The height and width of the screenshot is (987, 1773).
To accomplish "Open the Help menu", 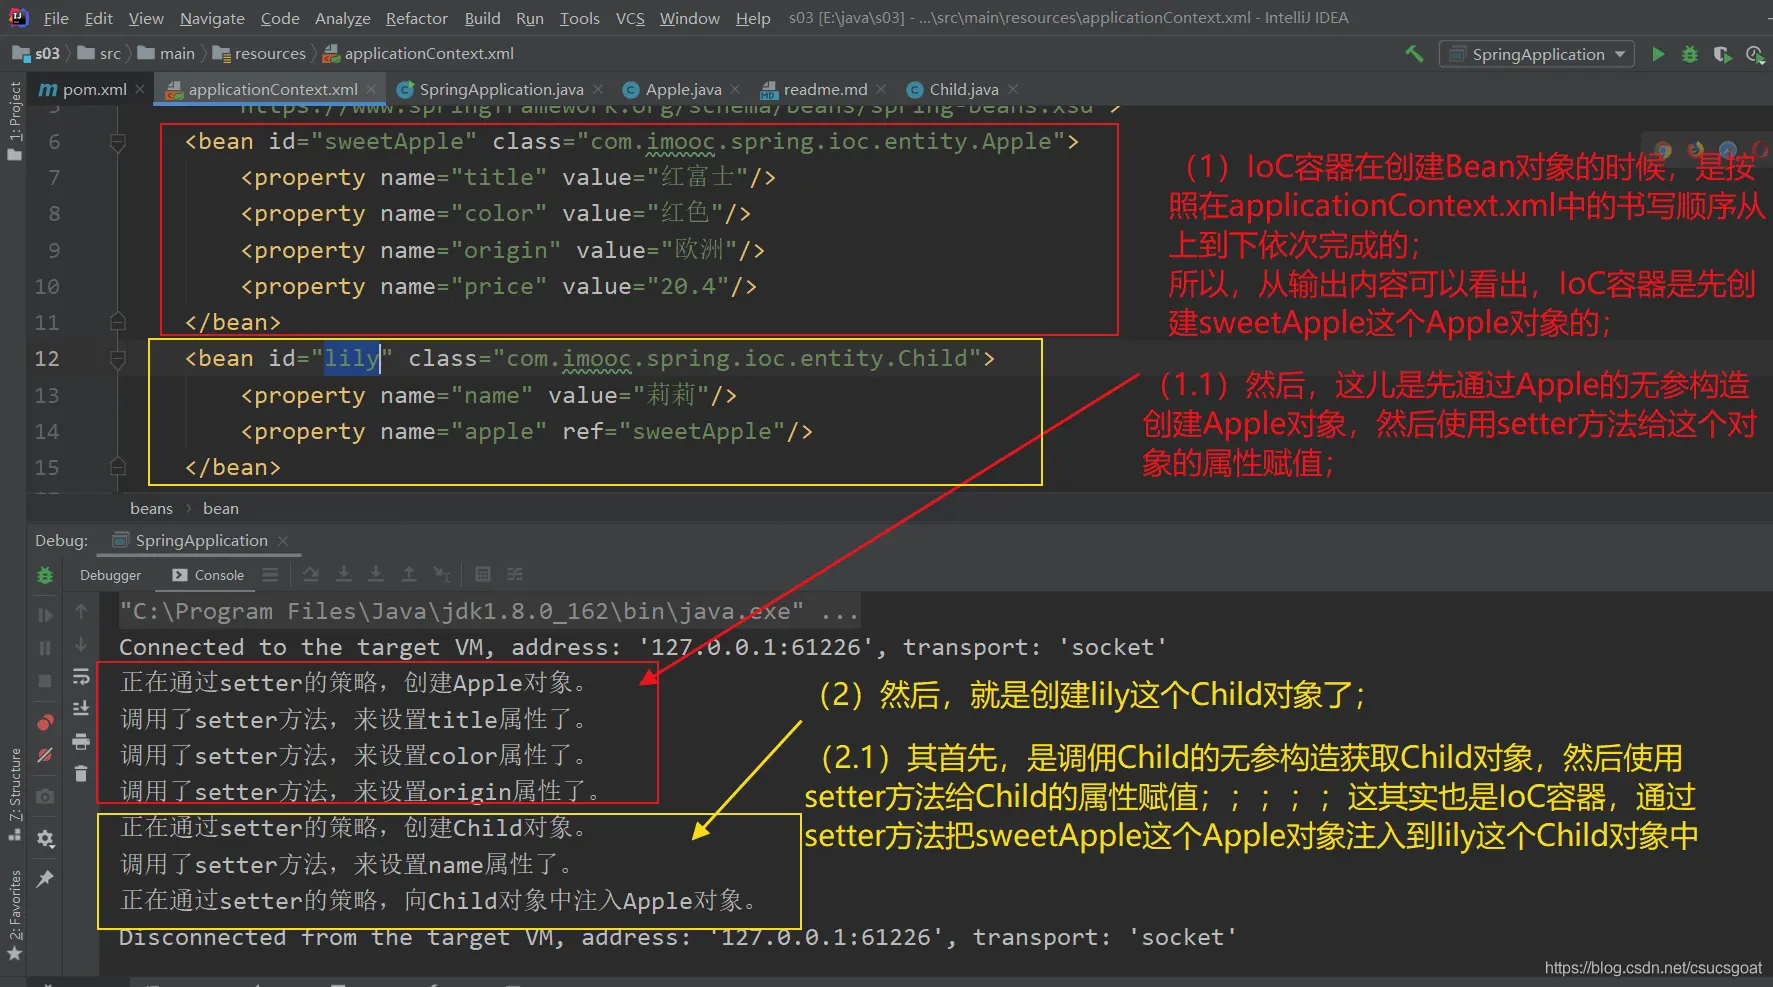I will coord(753,18).
